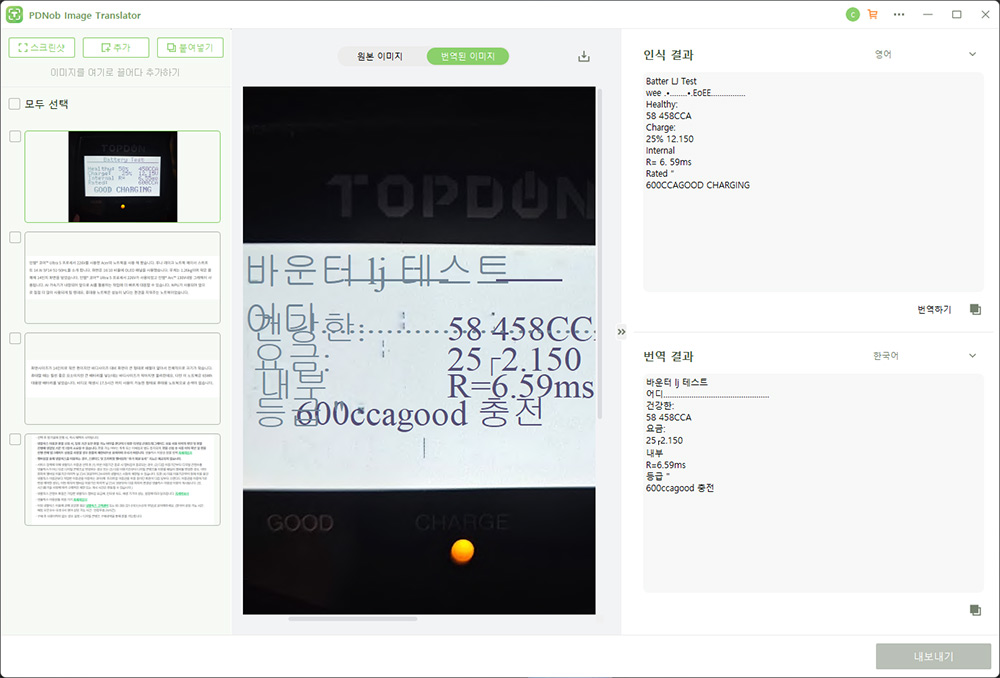
Task: Select the third text document thumbnail
Action: pyautogui.click(x=122, y=378)
